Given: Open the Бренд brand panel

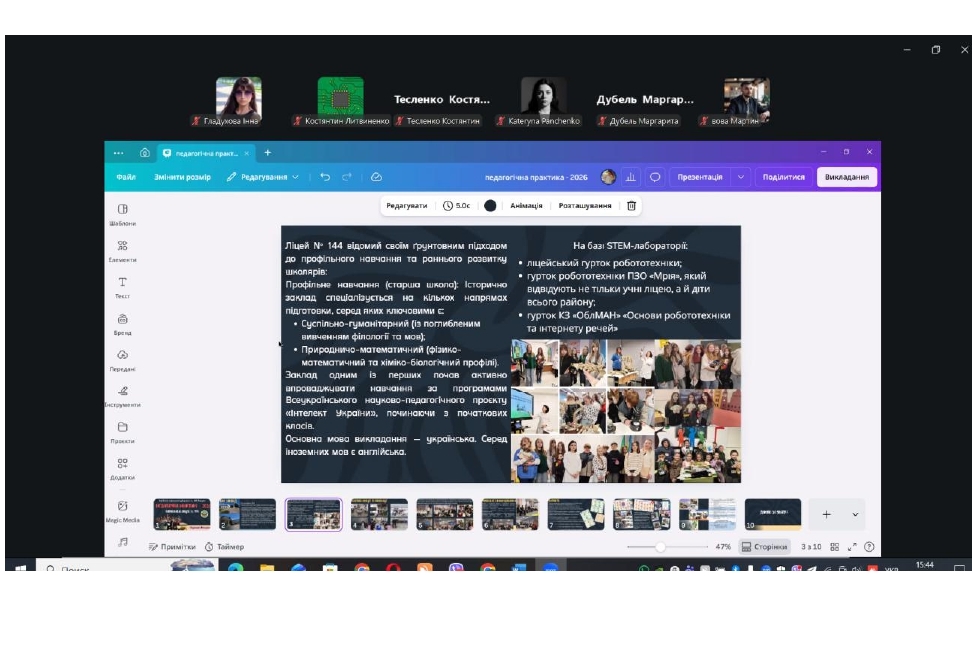Looking at the screenshot, I should pyautogui.click(x=123, y=324).
